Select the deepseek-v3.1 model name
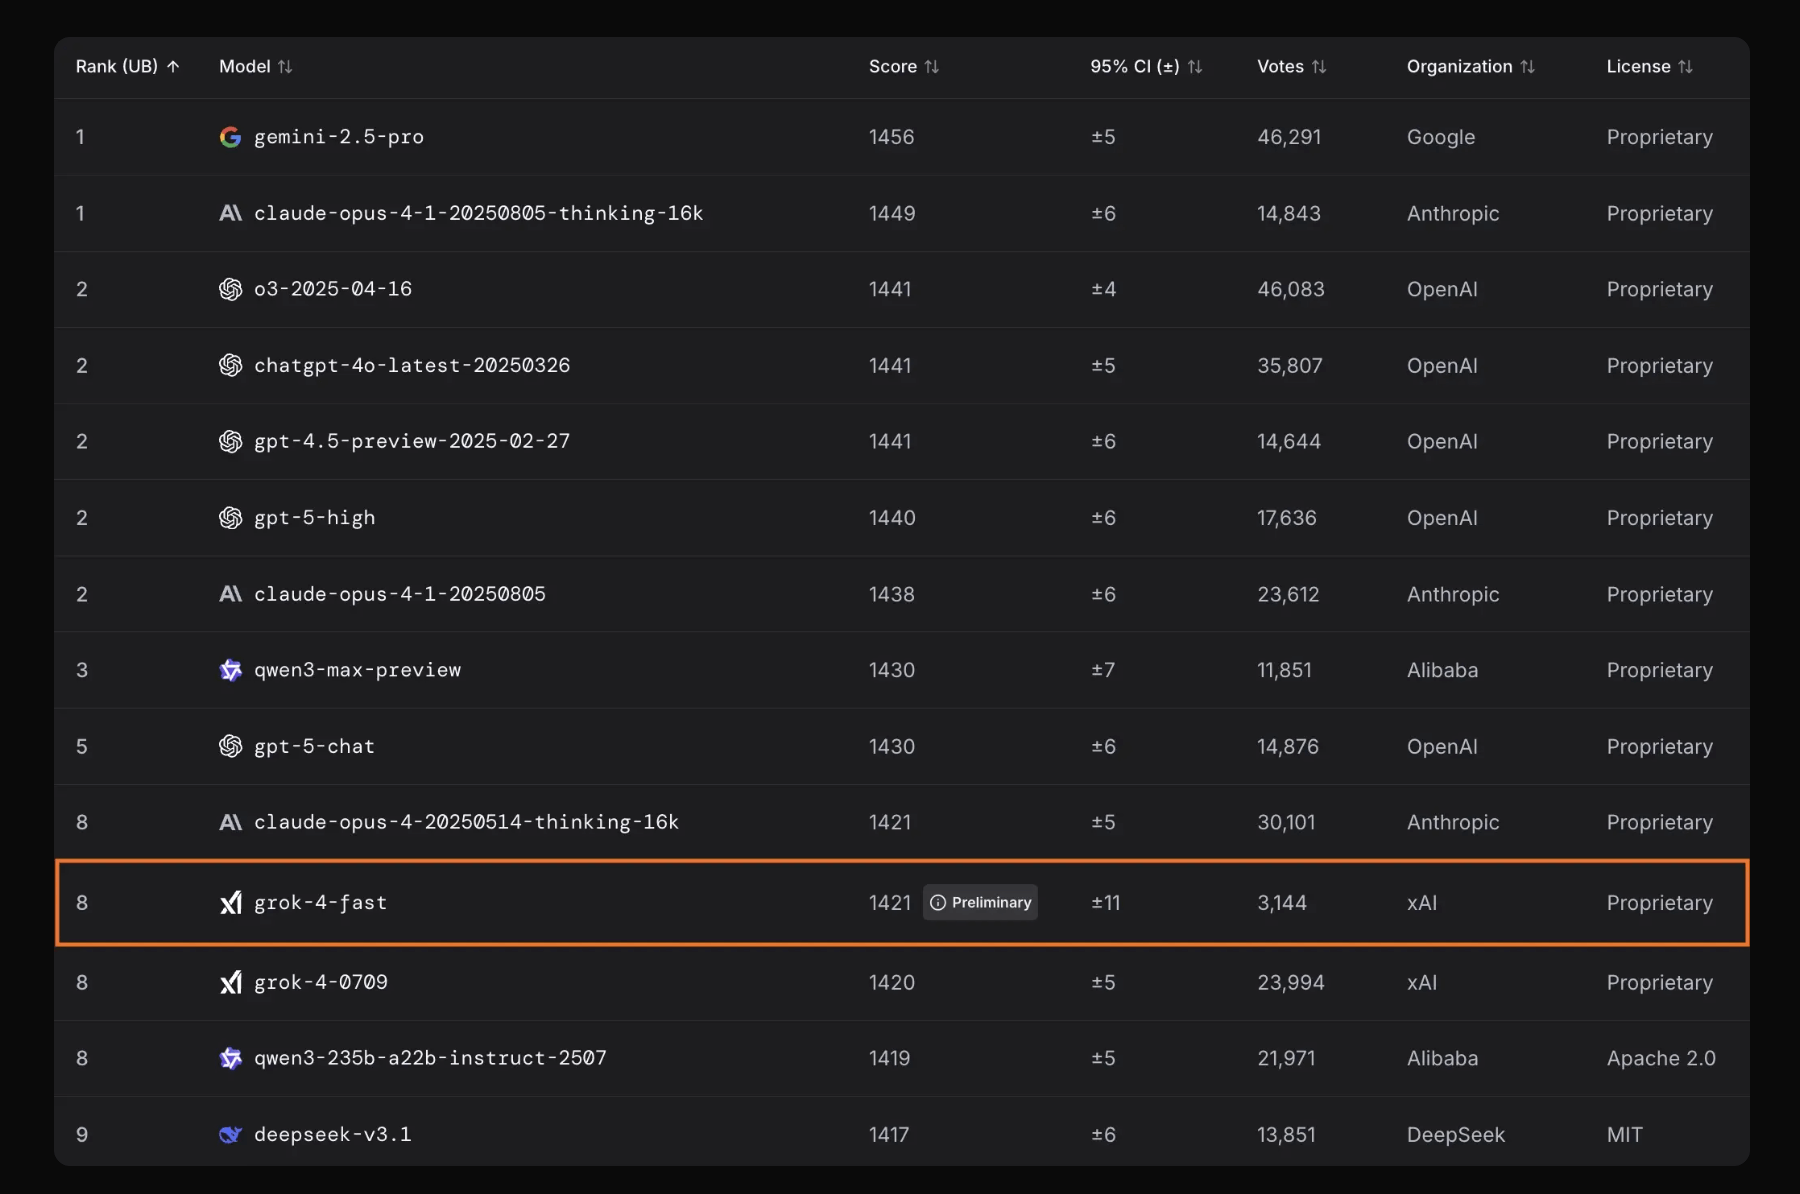Screen dimensions: 1800x1194 [x=333, y=1135]
